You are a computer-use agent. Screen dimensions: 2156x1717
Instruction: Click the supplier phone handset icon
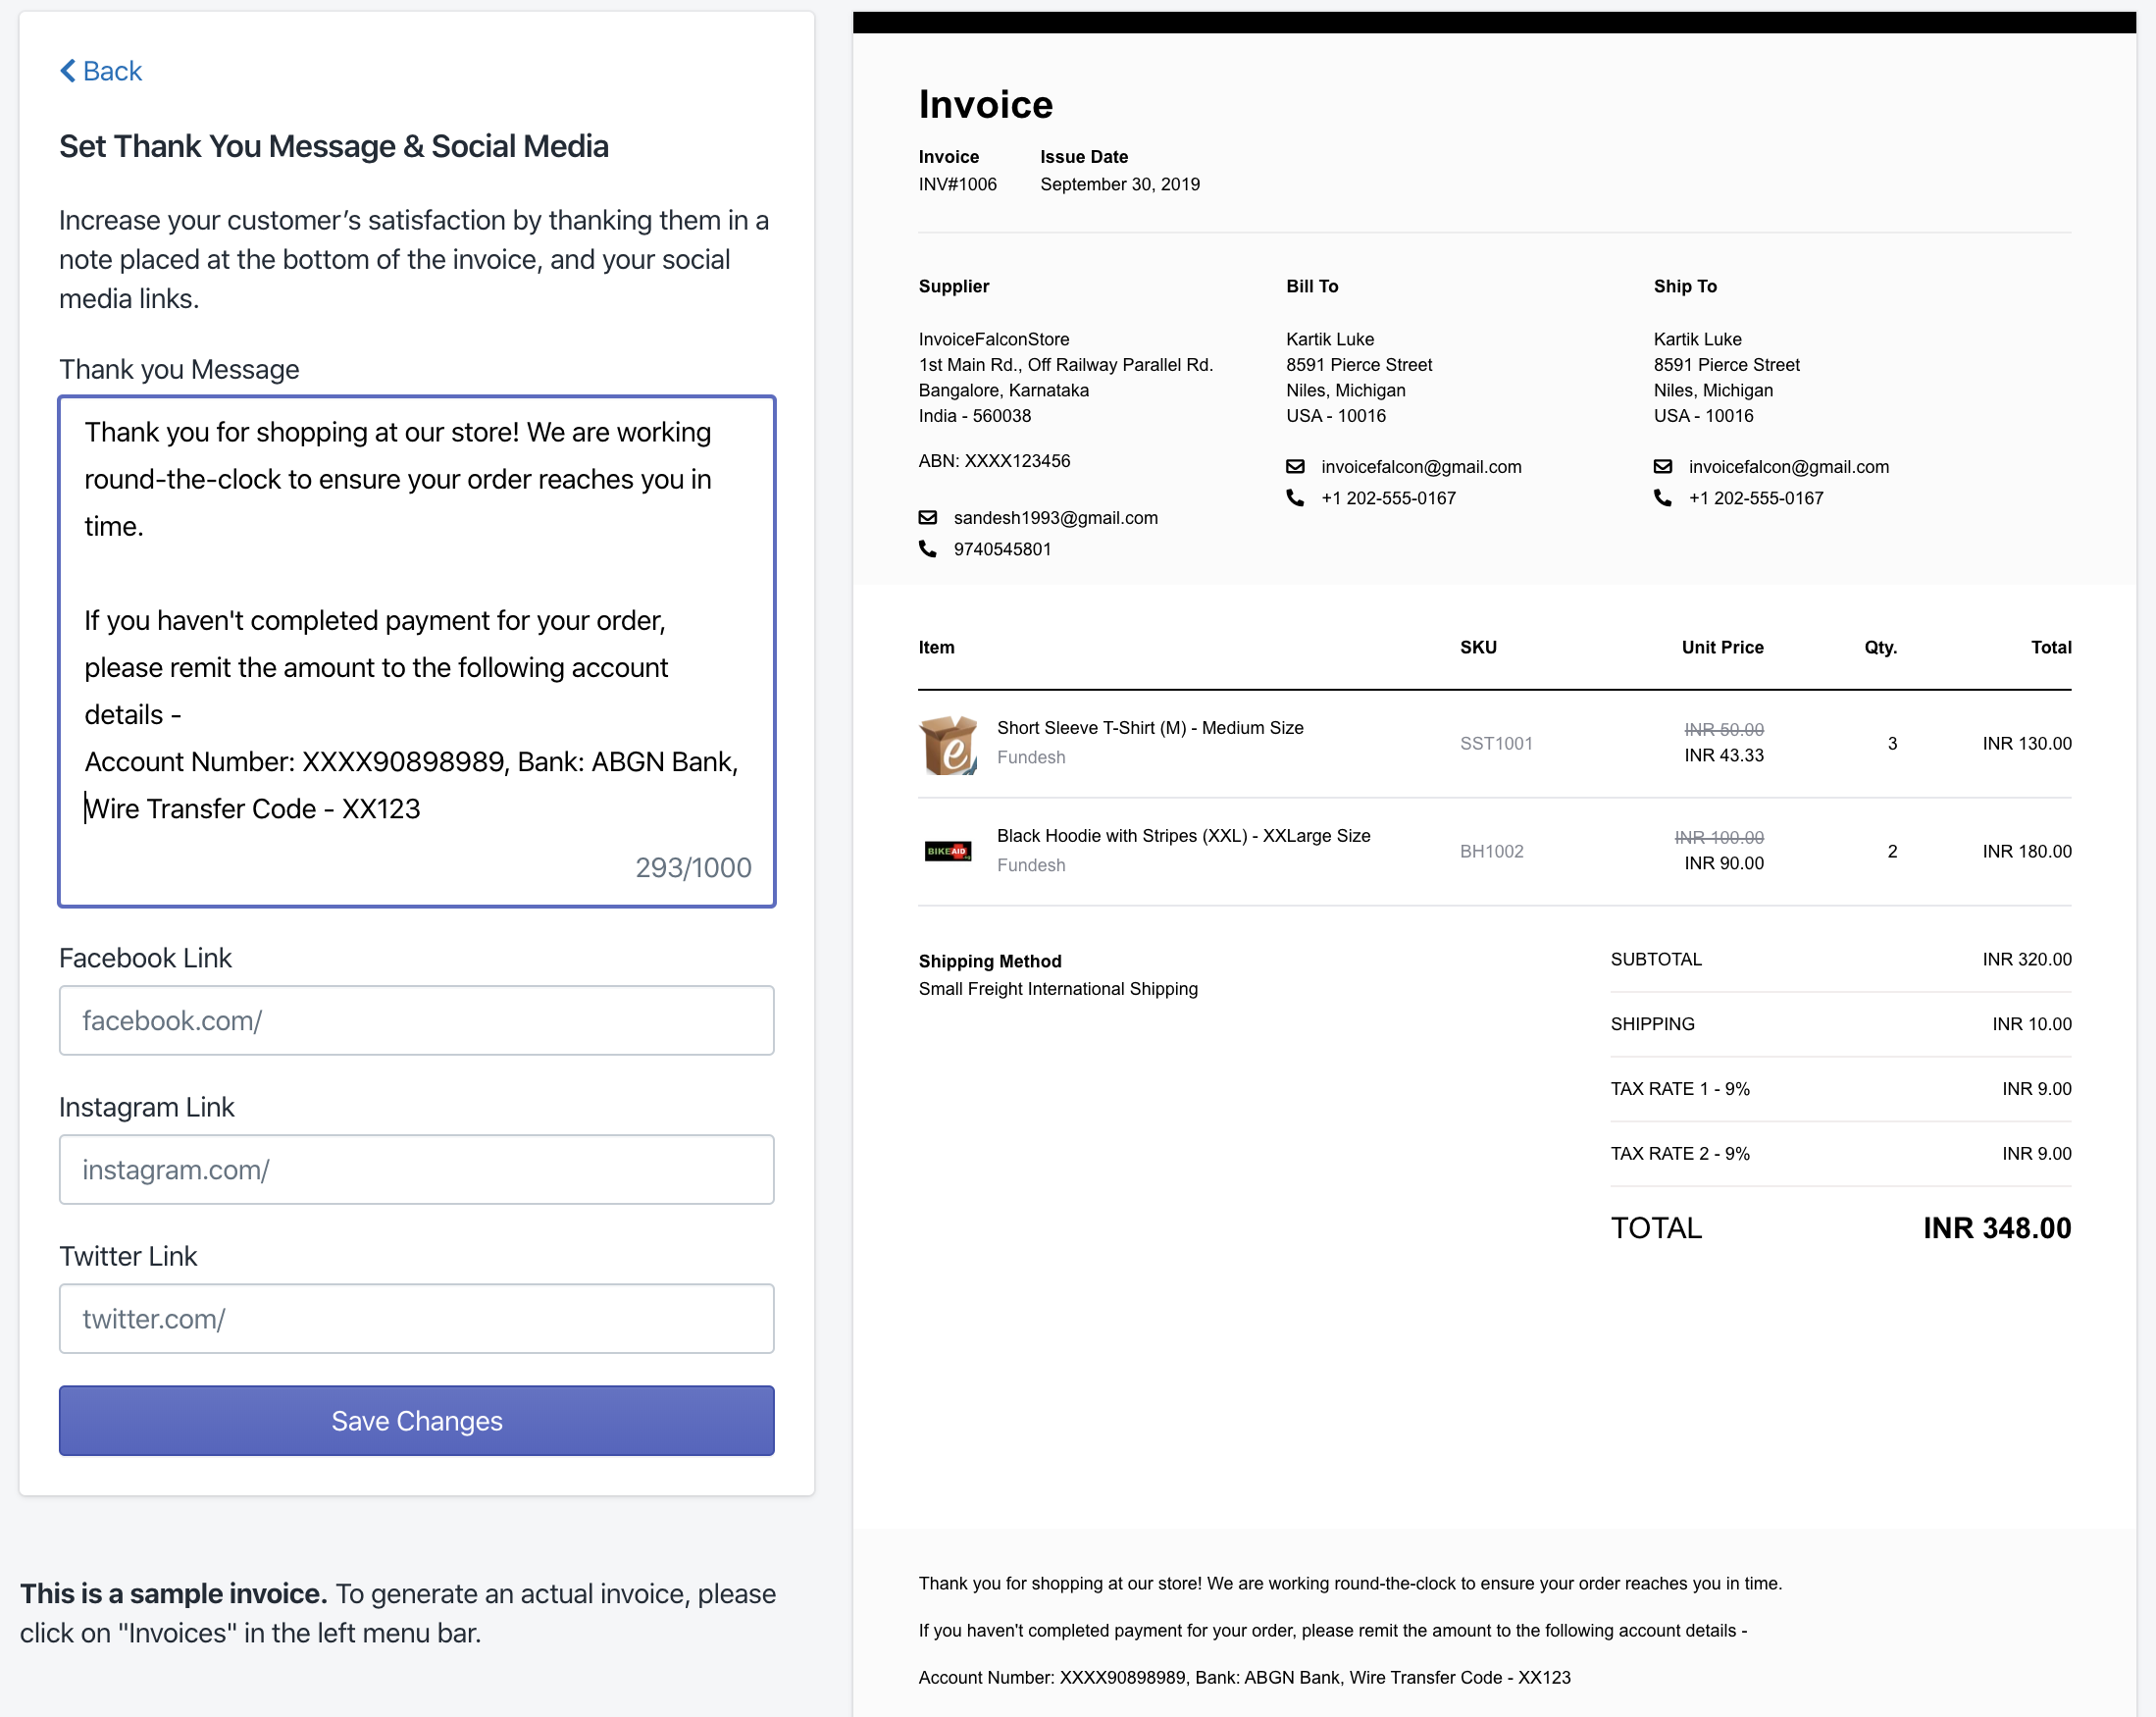click(928, 548)
